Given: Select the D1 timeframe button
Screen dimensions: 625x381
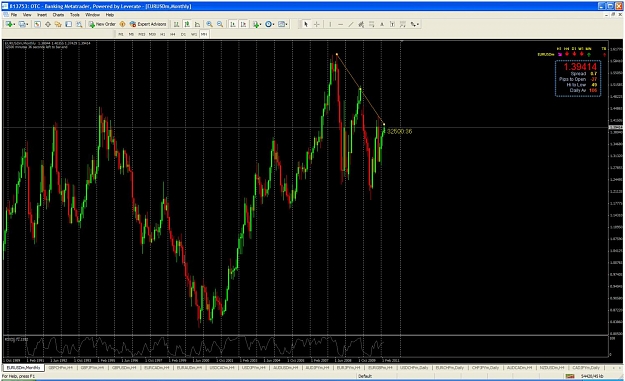Looking at the screenshot, I should point(183,34).
